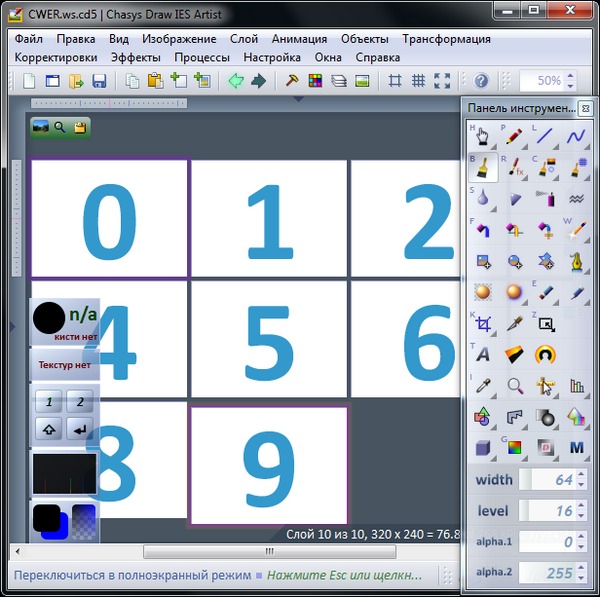Click the black primary color swatch
600x597 pixels.
pyautogui.click(x=47, y=518)
